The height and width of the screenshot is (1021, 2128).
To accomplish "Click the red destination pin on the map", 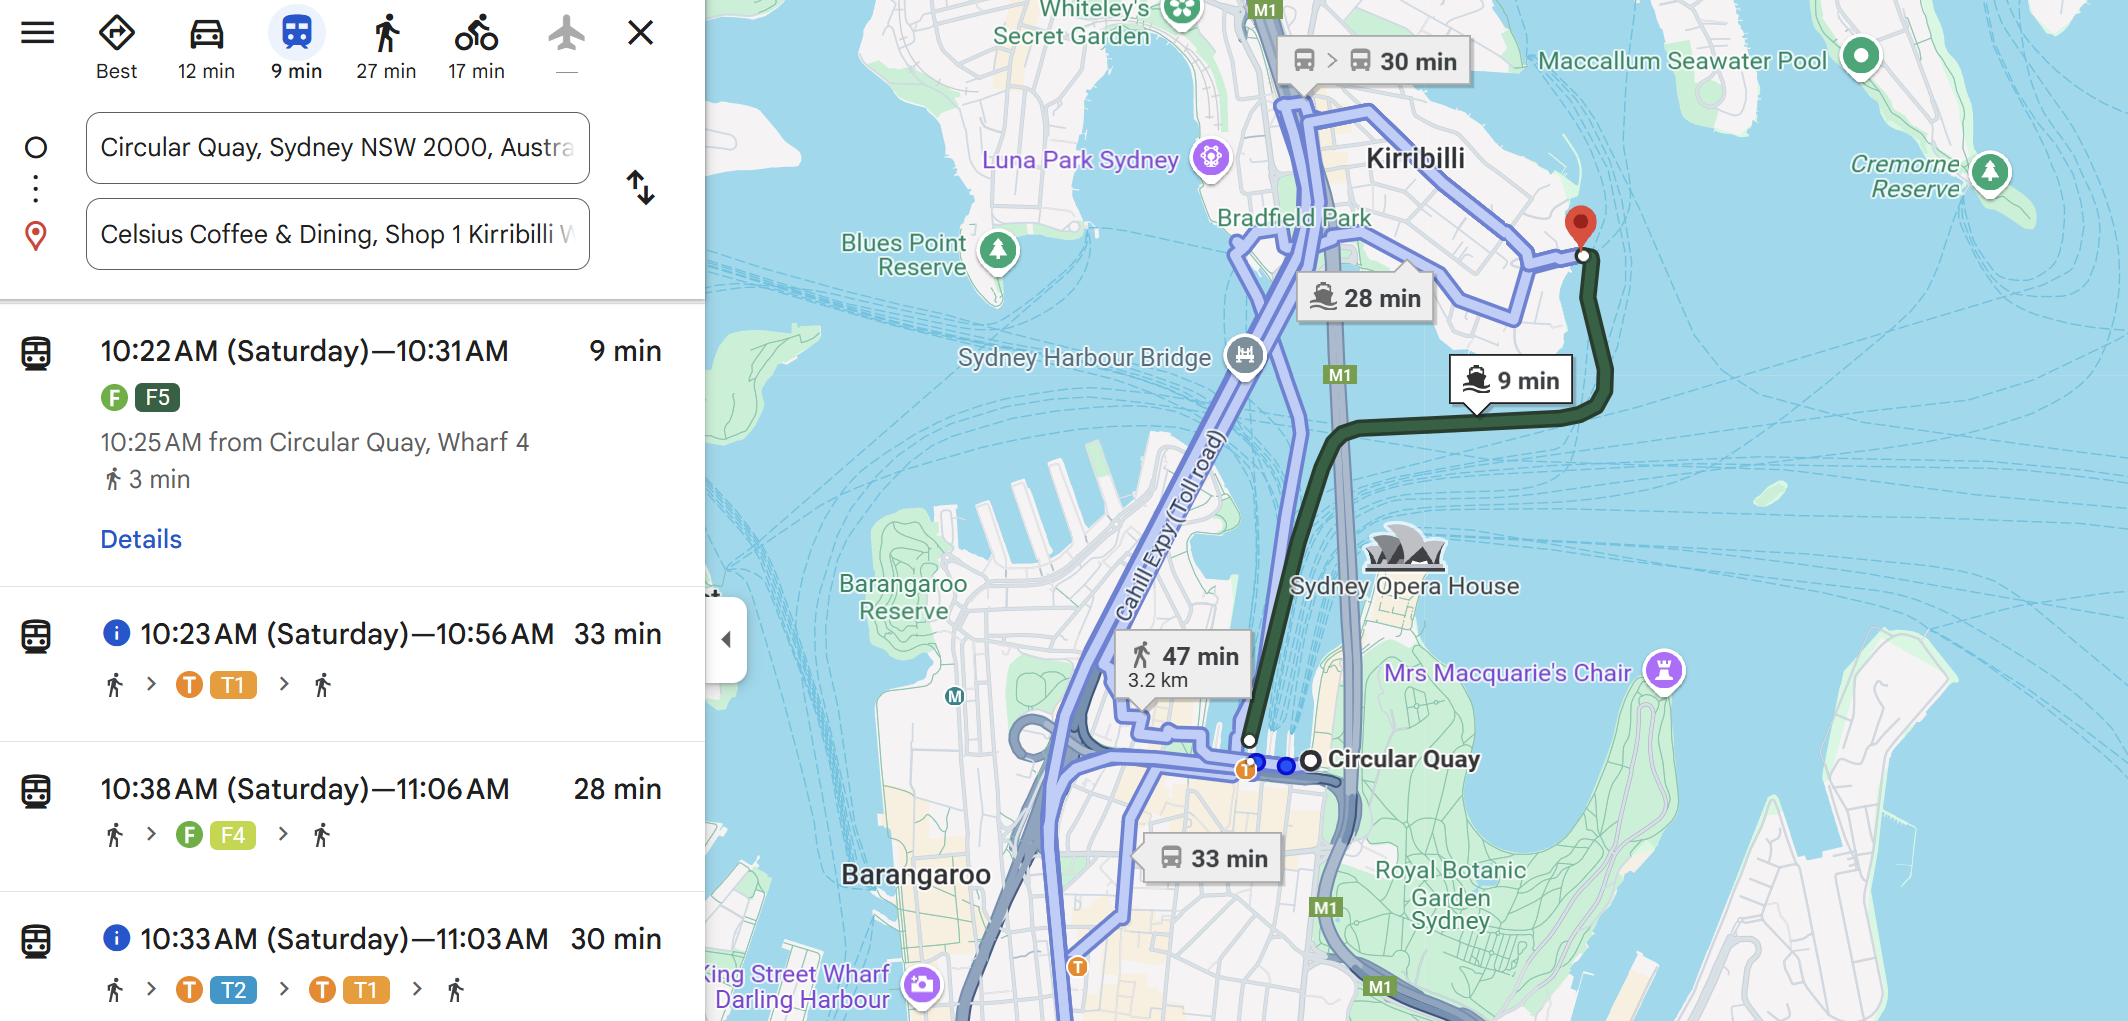I will pos(1580,226).
